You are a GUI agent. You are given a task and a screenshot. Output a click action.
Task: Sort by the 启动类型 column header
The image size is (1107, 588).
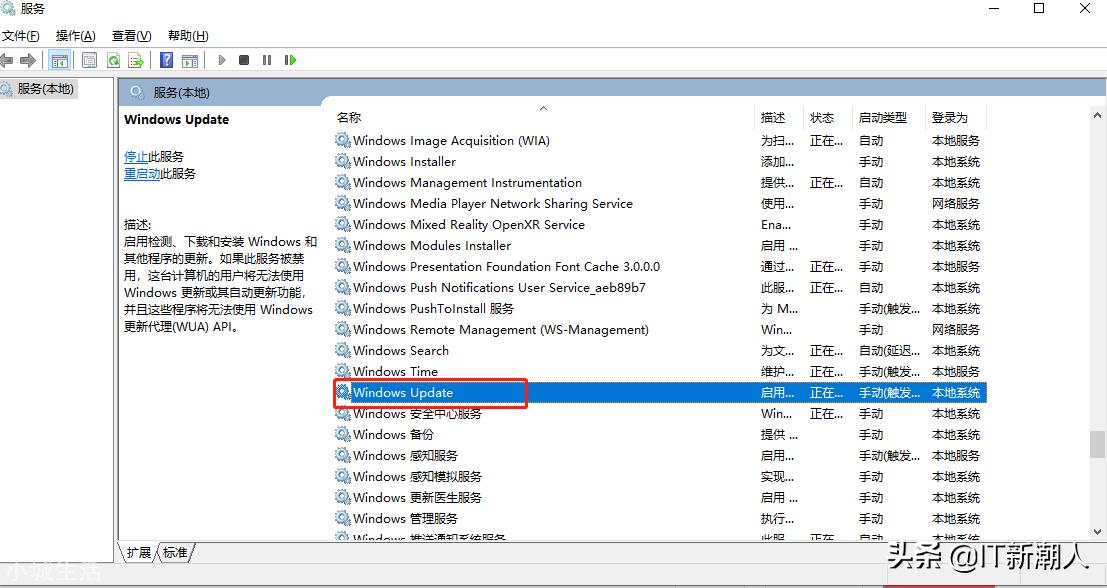(882, 118)
